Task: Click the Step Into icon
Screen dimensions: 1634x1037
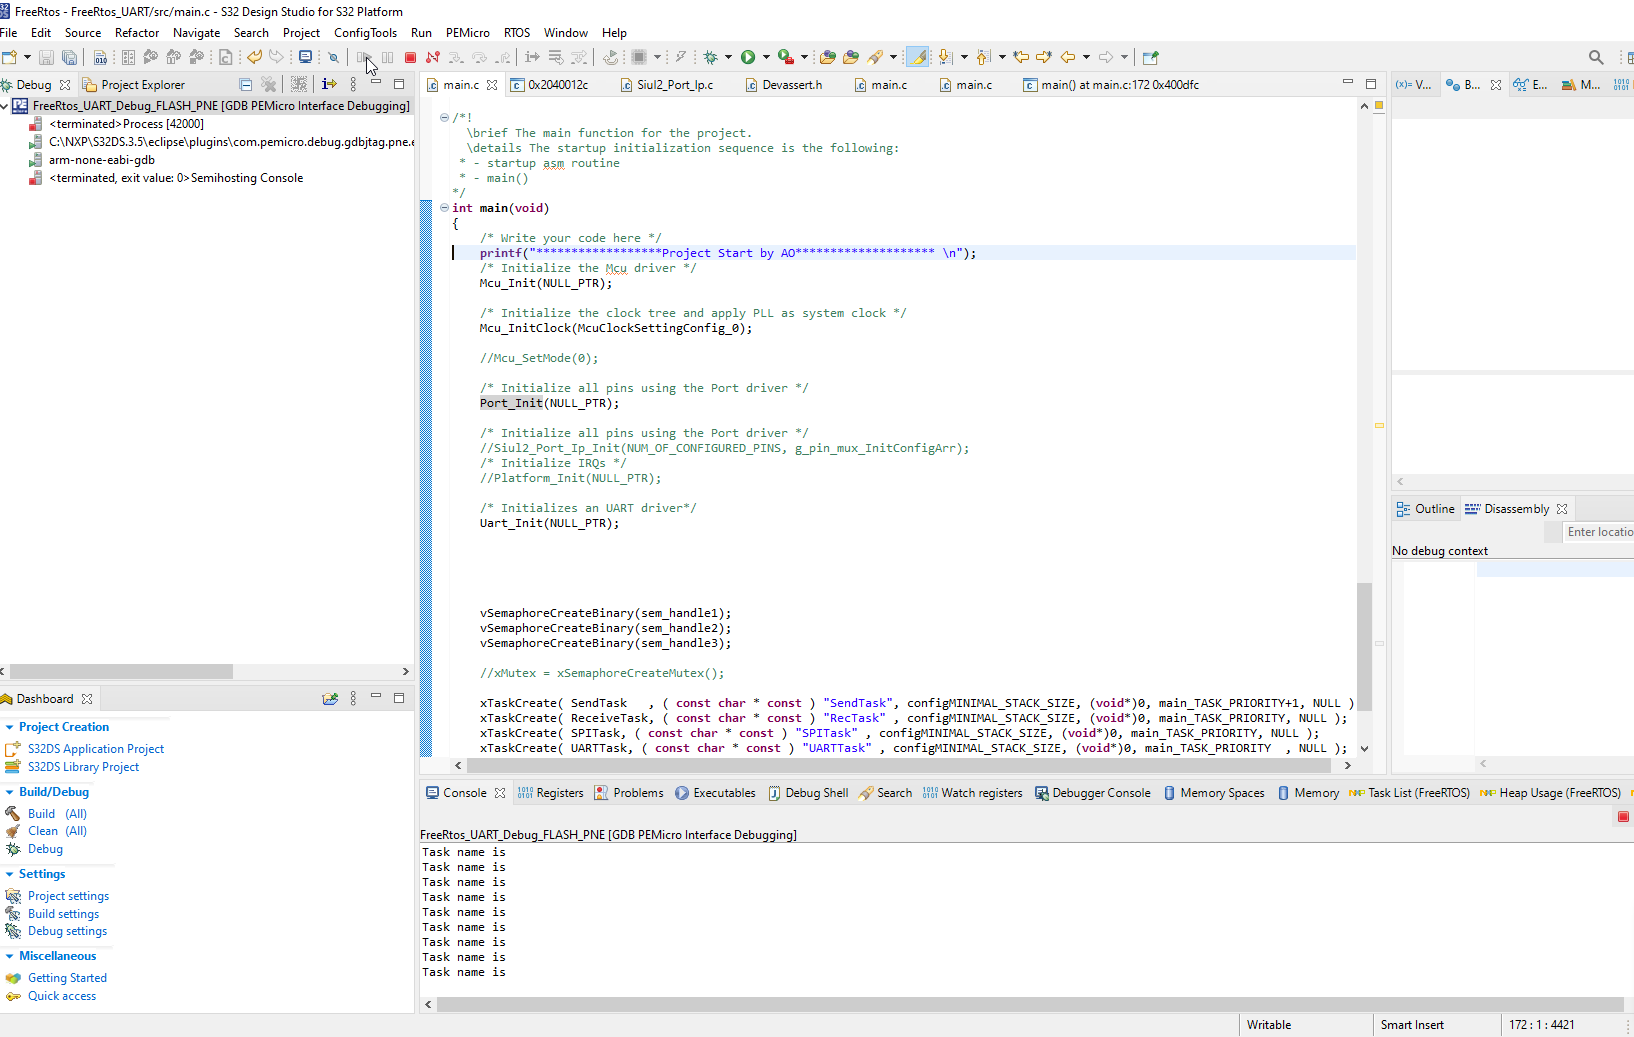Action: pos(457,57)
